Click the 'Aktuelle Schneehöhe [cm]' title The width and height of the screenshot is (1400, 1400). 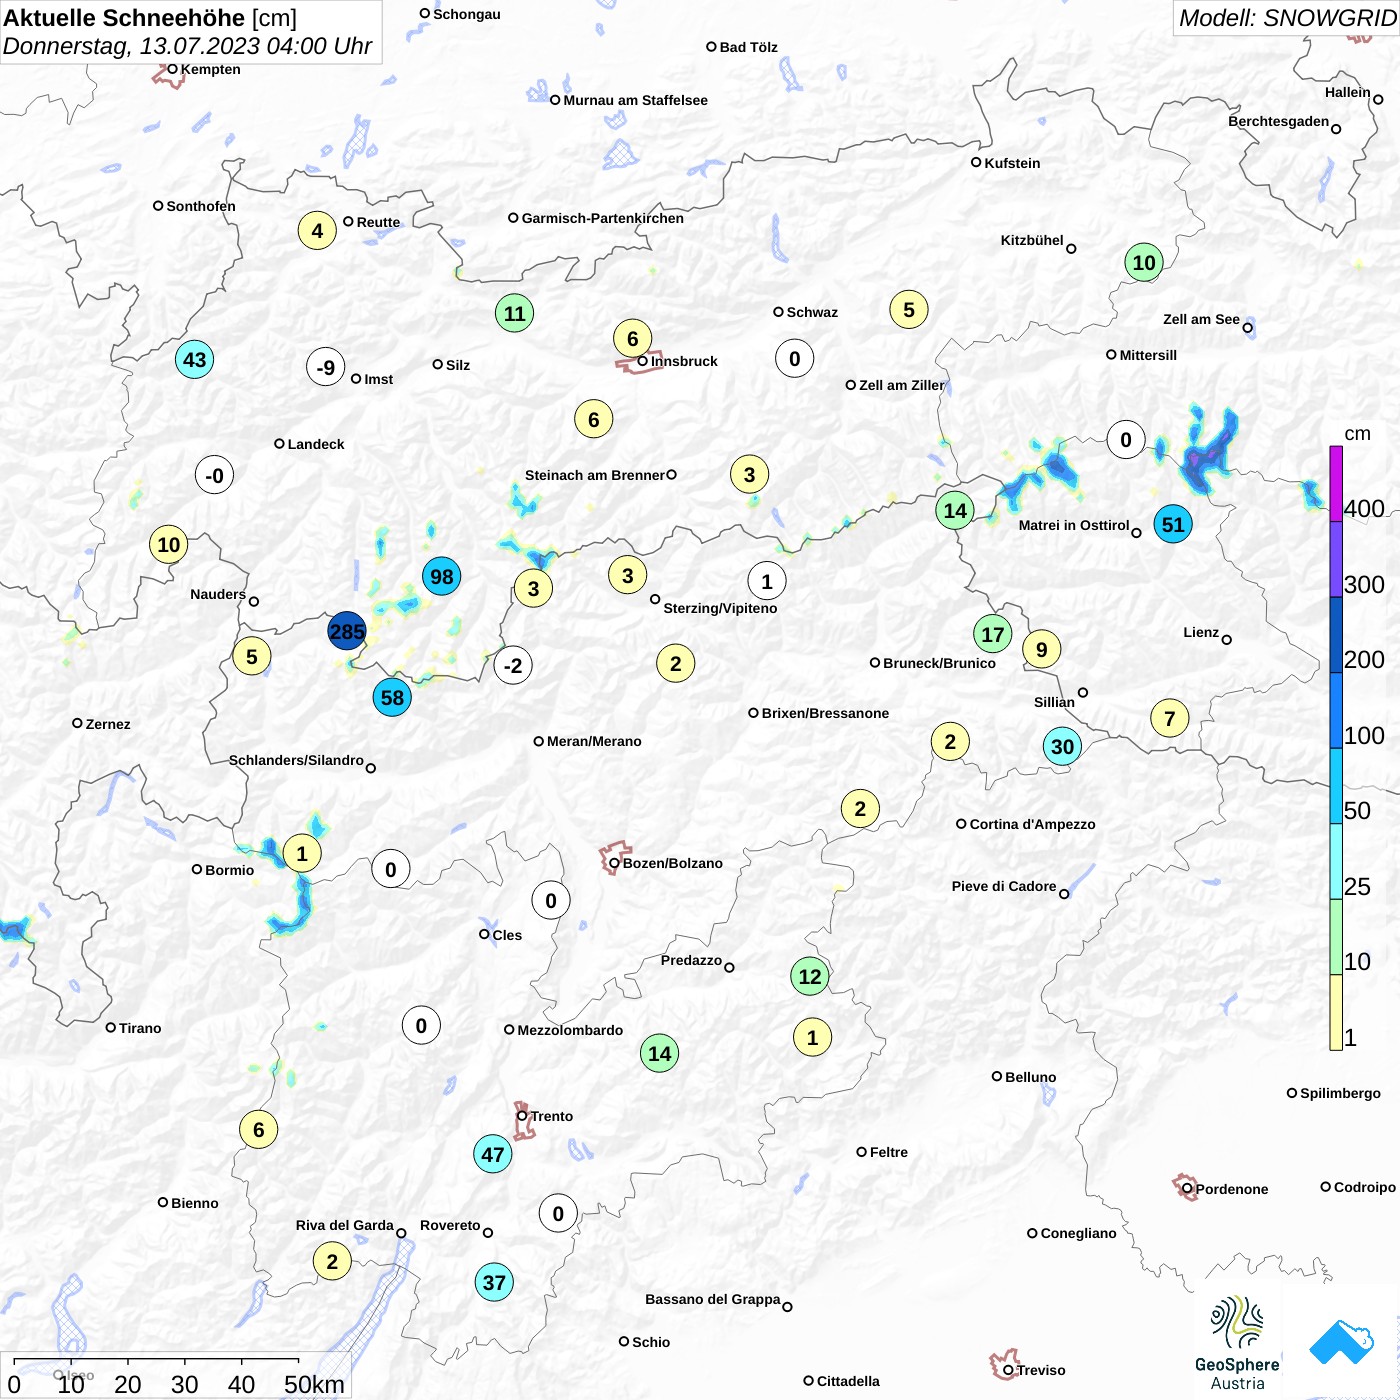(151, 18)
